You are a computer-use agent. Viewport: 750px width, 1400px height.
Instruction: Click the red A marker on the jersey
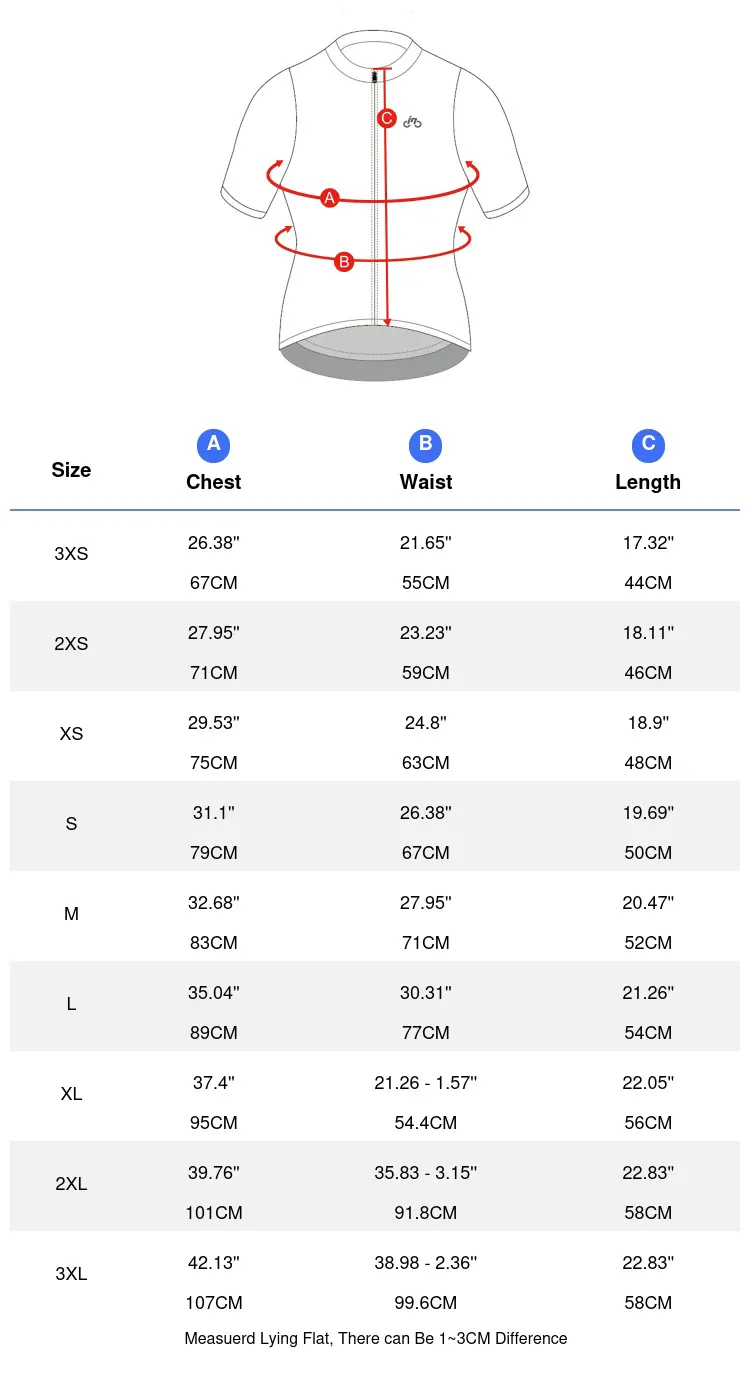pos(330,198)
